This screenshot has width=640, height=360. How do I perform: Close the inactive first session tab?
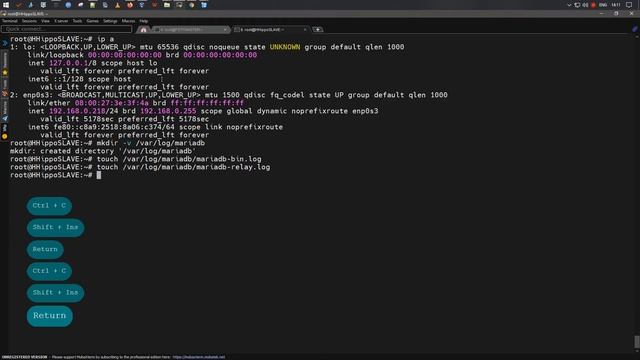pos(225,29)
